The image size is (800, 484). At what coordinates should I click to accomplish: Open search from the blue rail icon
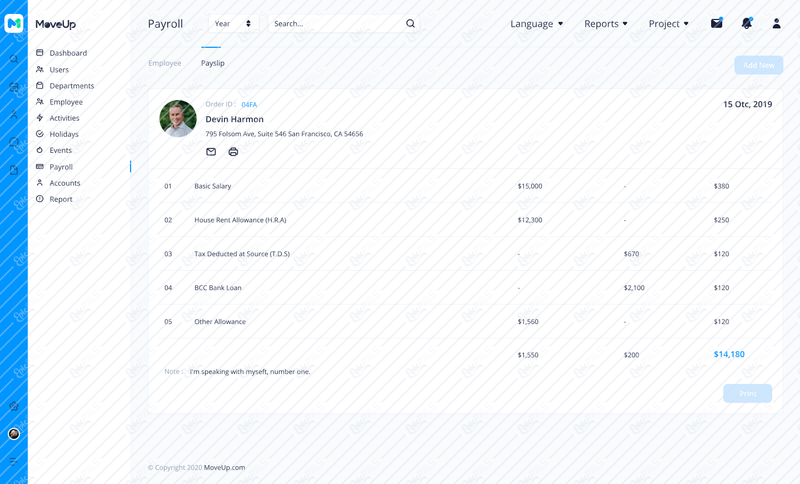(14, 59)
